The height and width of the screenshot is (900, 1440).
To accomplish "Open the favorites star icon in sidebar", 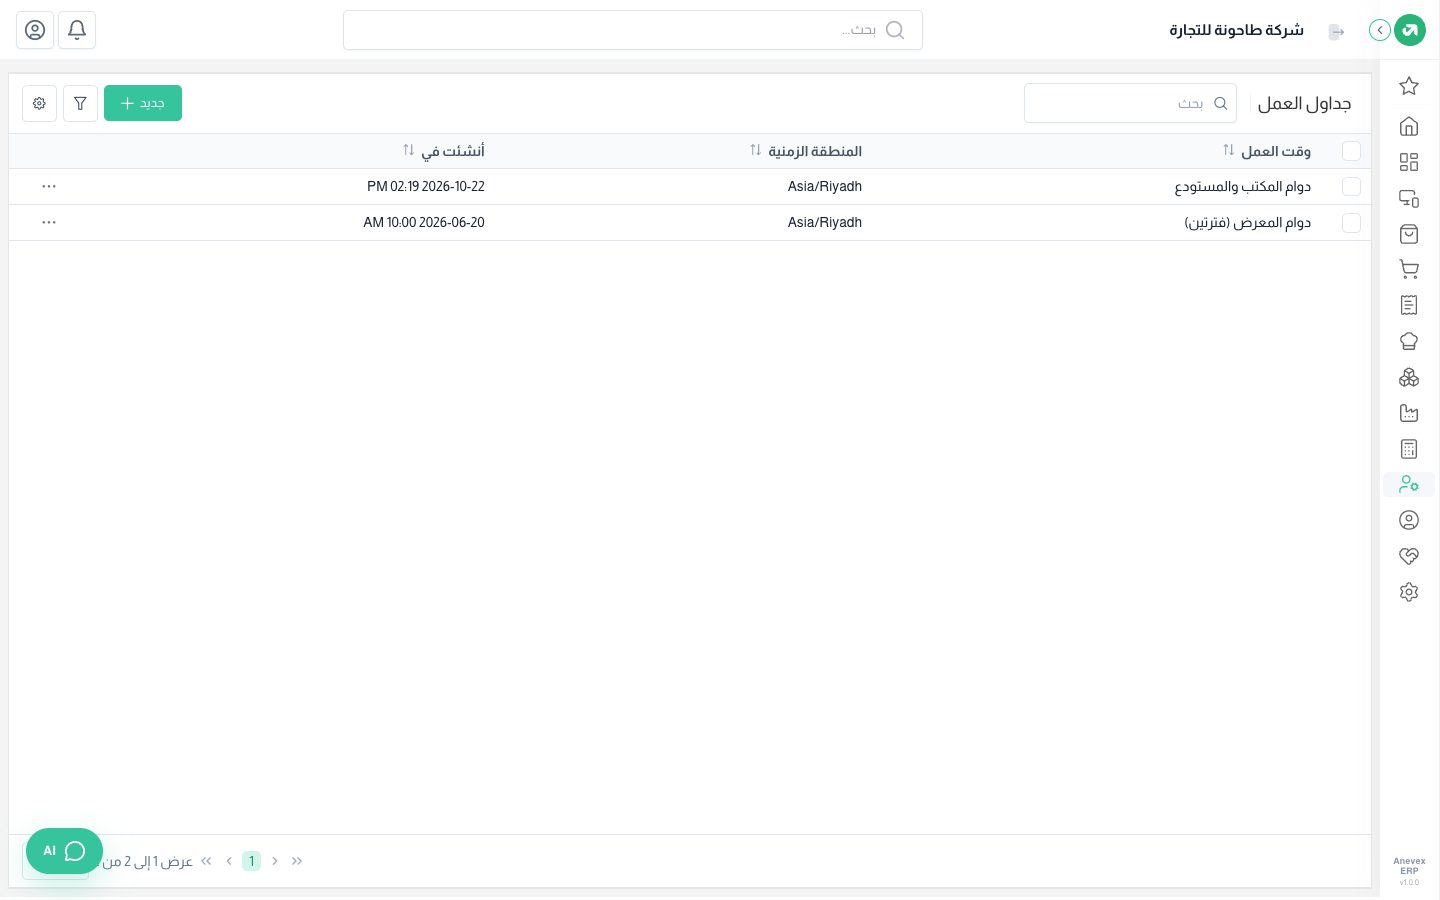I will click(1409, 86).
